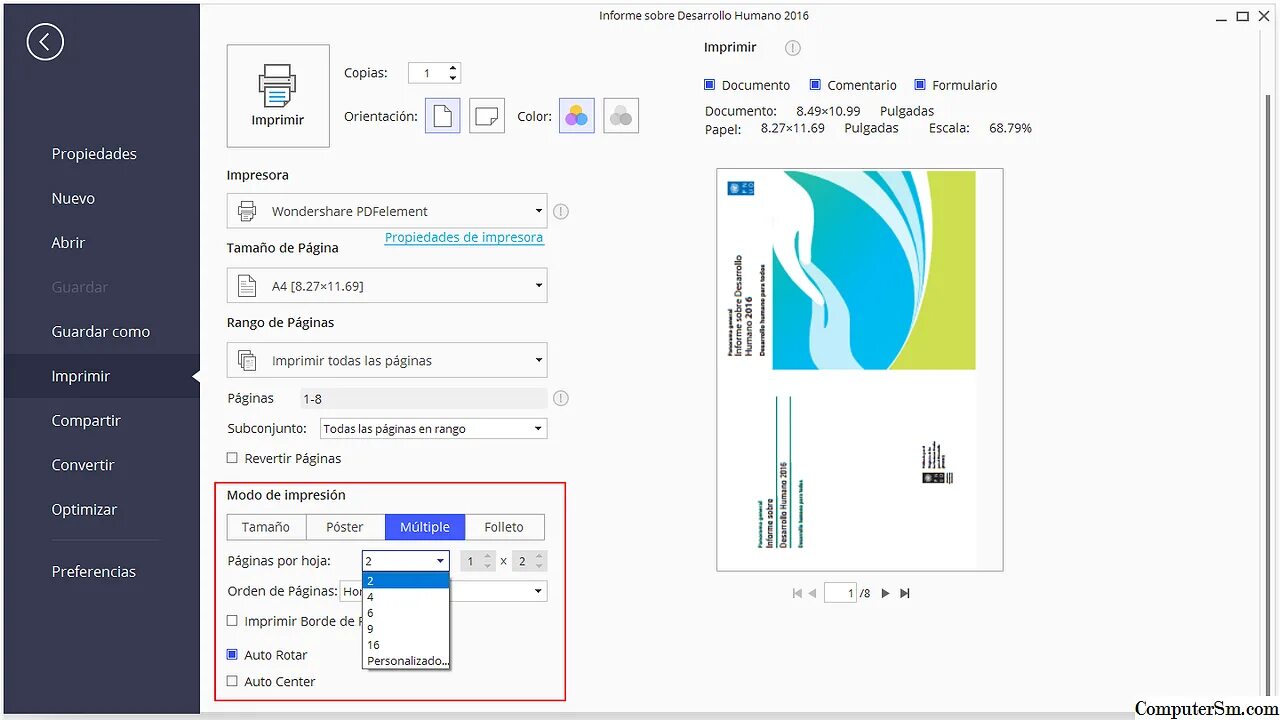Choose 9 in pages-per-sheet list
Viewport: 1280px width, 720px height.
tap(406, 629)
